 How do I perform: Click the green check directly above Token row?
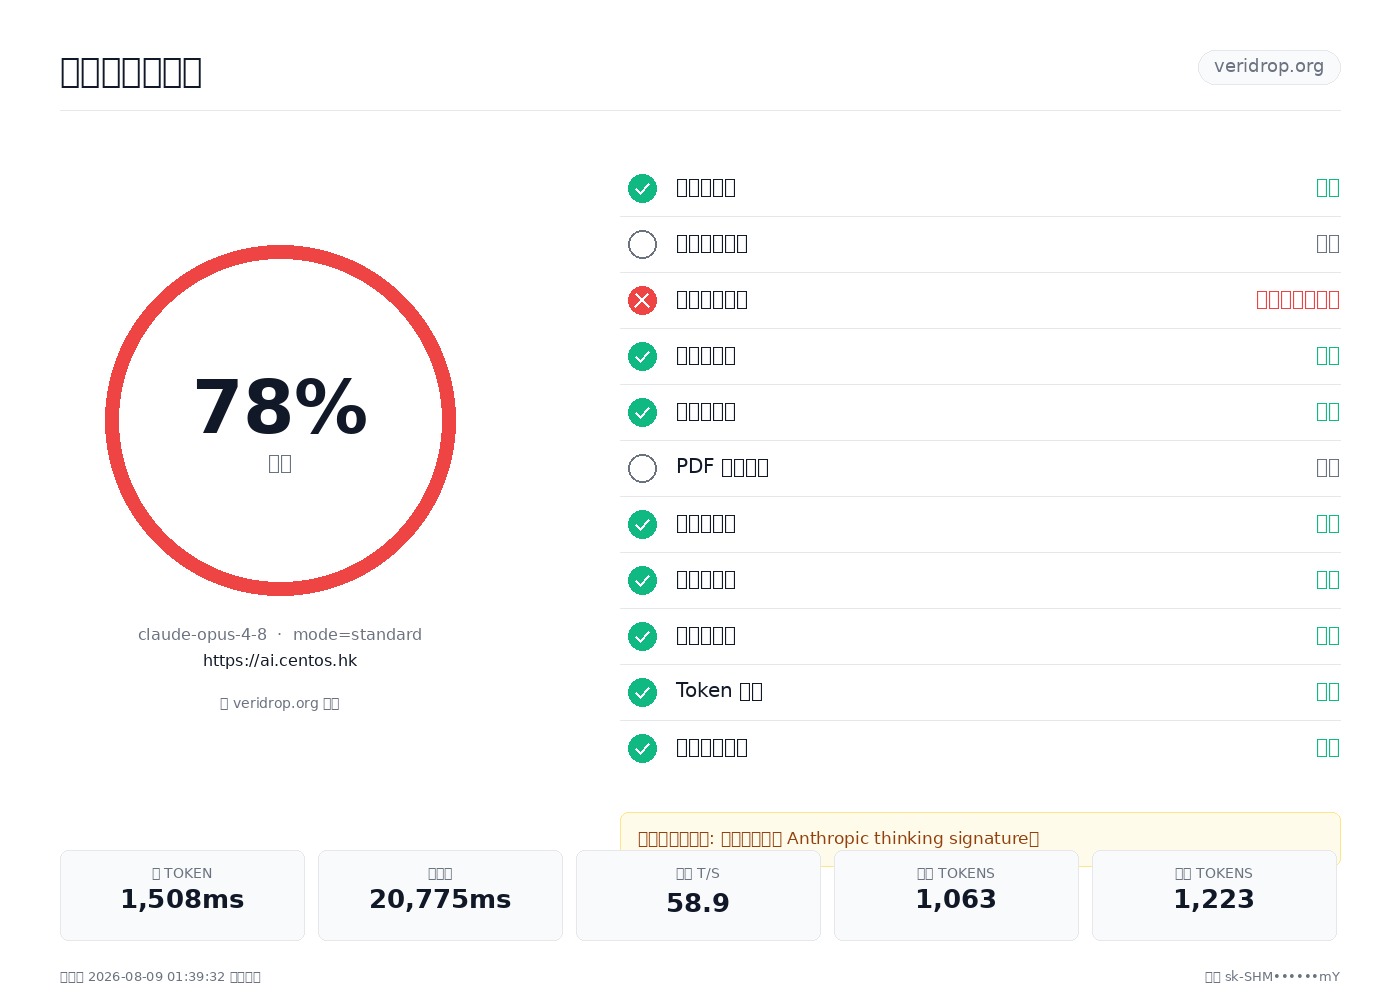[x=642, y=636]
